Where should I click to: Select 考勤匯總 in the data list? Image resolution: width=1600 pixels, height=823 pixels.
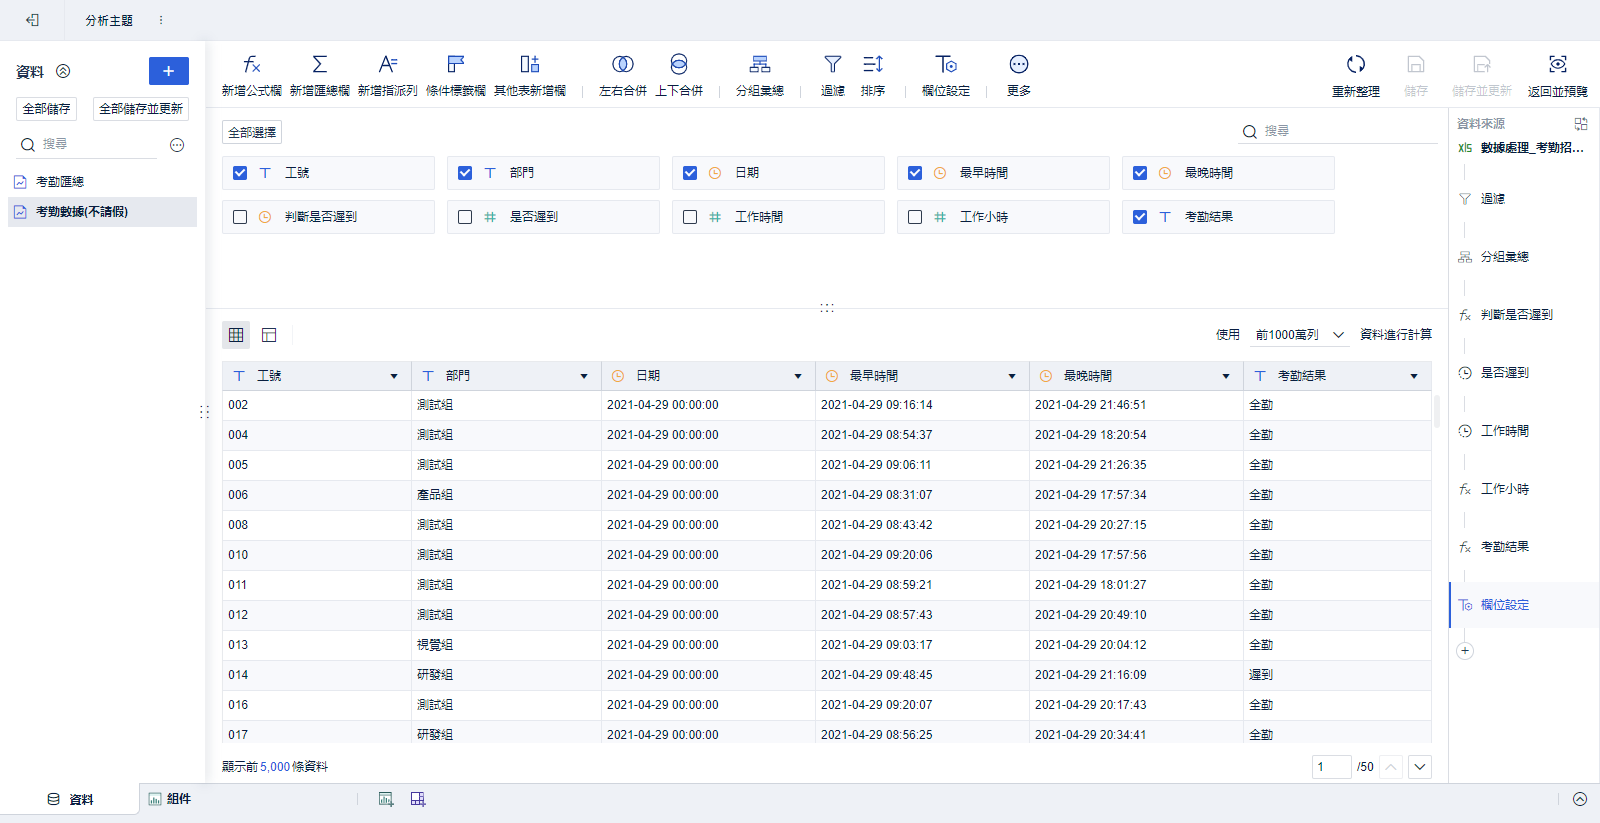click(x=60, y=182)
